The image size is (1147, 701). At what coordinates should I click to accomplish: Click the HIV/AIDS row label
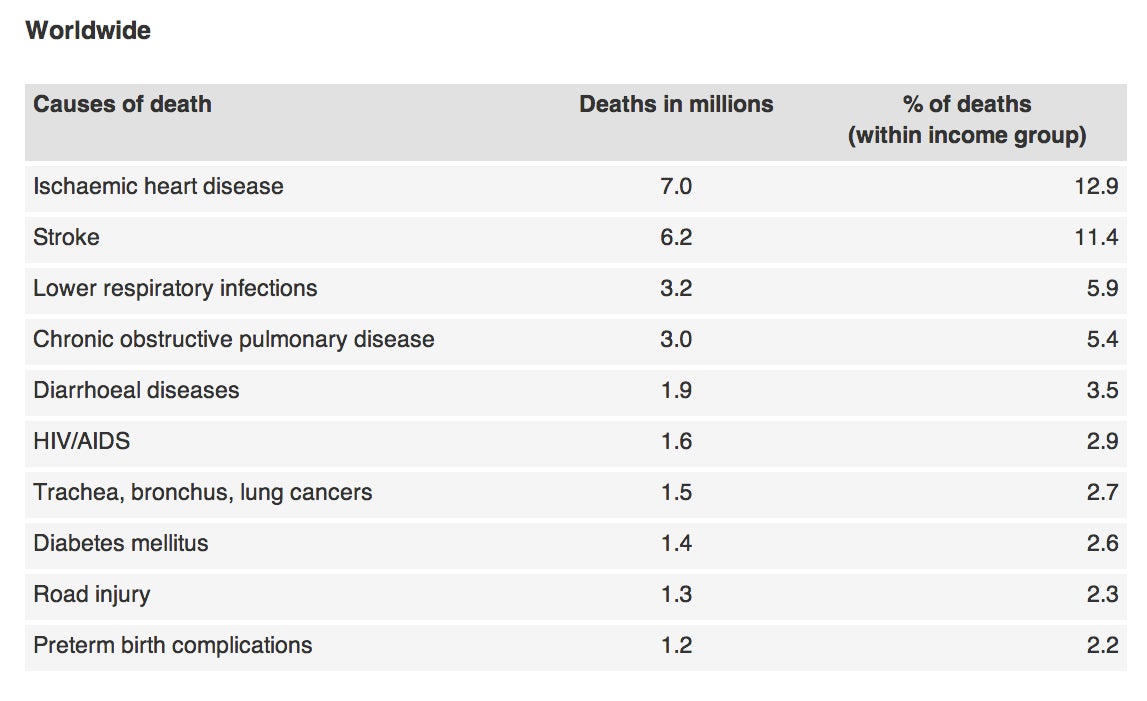click(x=82, y=441)
